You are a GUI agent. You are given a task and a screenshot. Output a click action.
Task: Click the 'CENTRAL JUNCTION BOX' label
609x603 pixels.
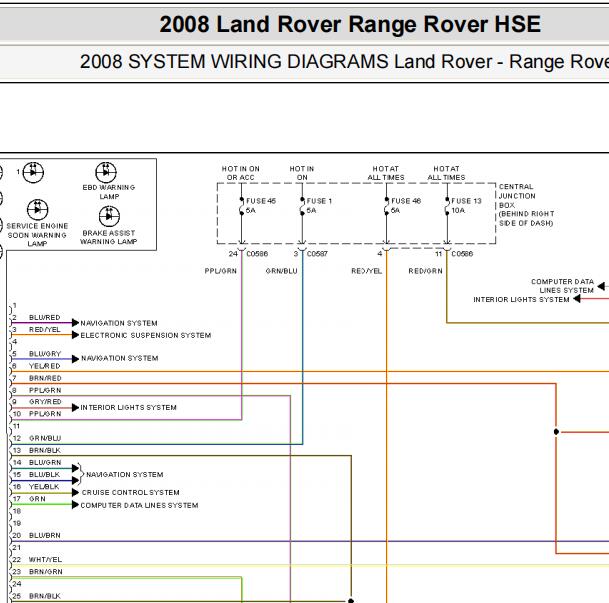517,196
